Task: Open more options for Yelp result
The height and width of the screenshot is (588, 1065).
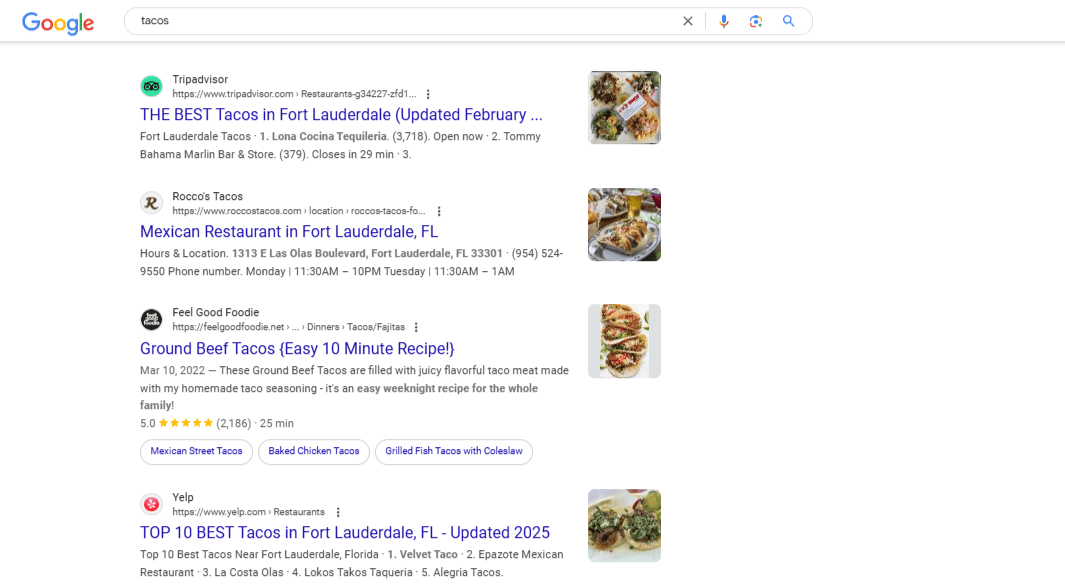Action: [338, 512]
